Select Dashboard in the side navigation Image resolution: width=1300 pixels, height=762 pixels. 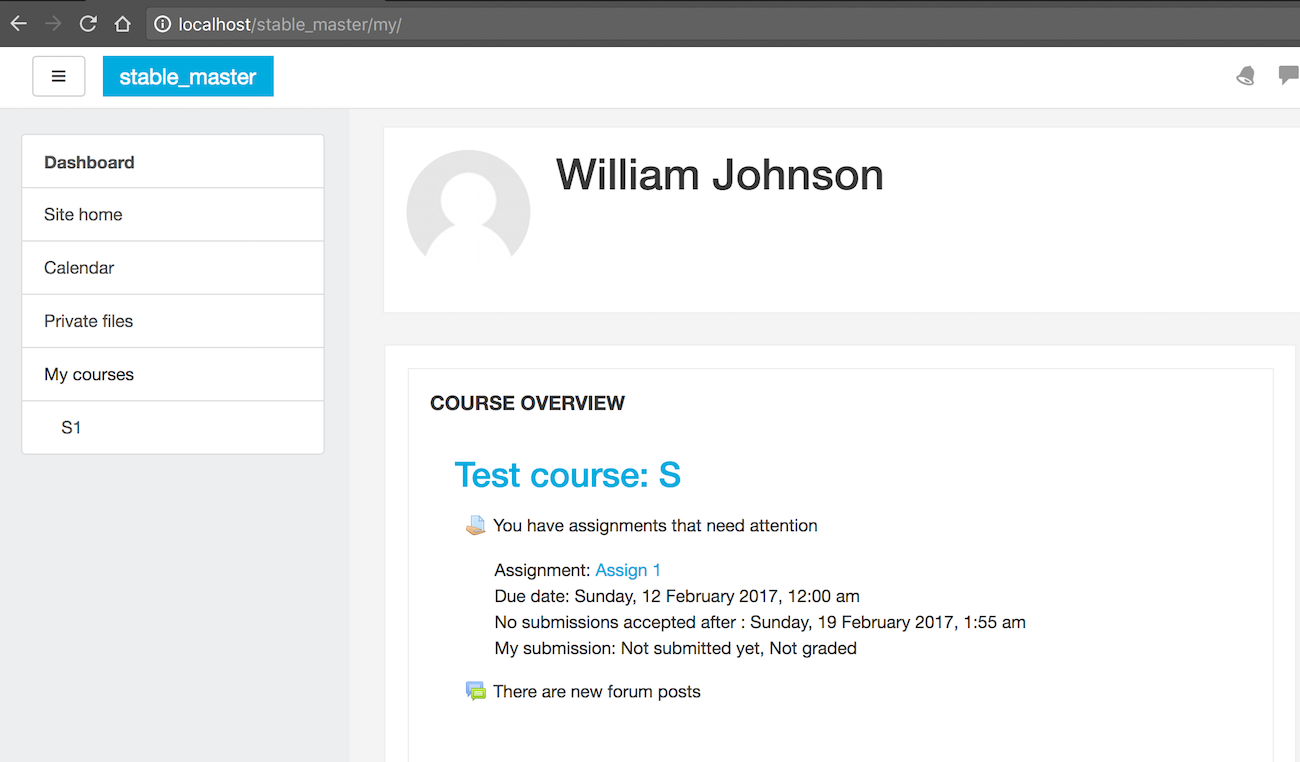(173, 162)
